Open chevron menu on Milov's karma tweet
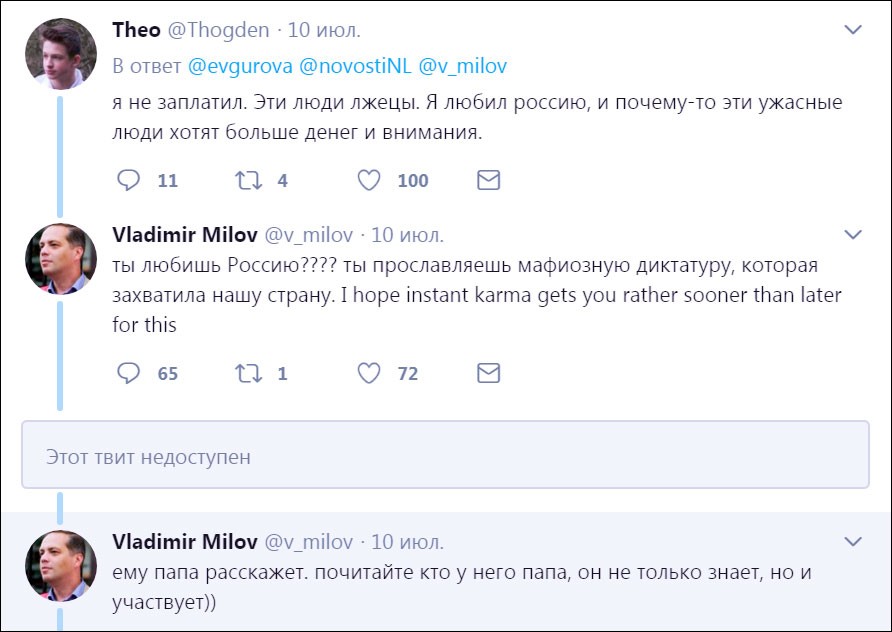Screen dimensions: 892x632 [x=853, y=235]
